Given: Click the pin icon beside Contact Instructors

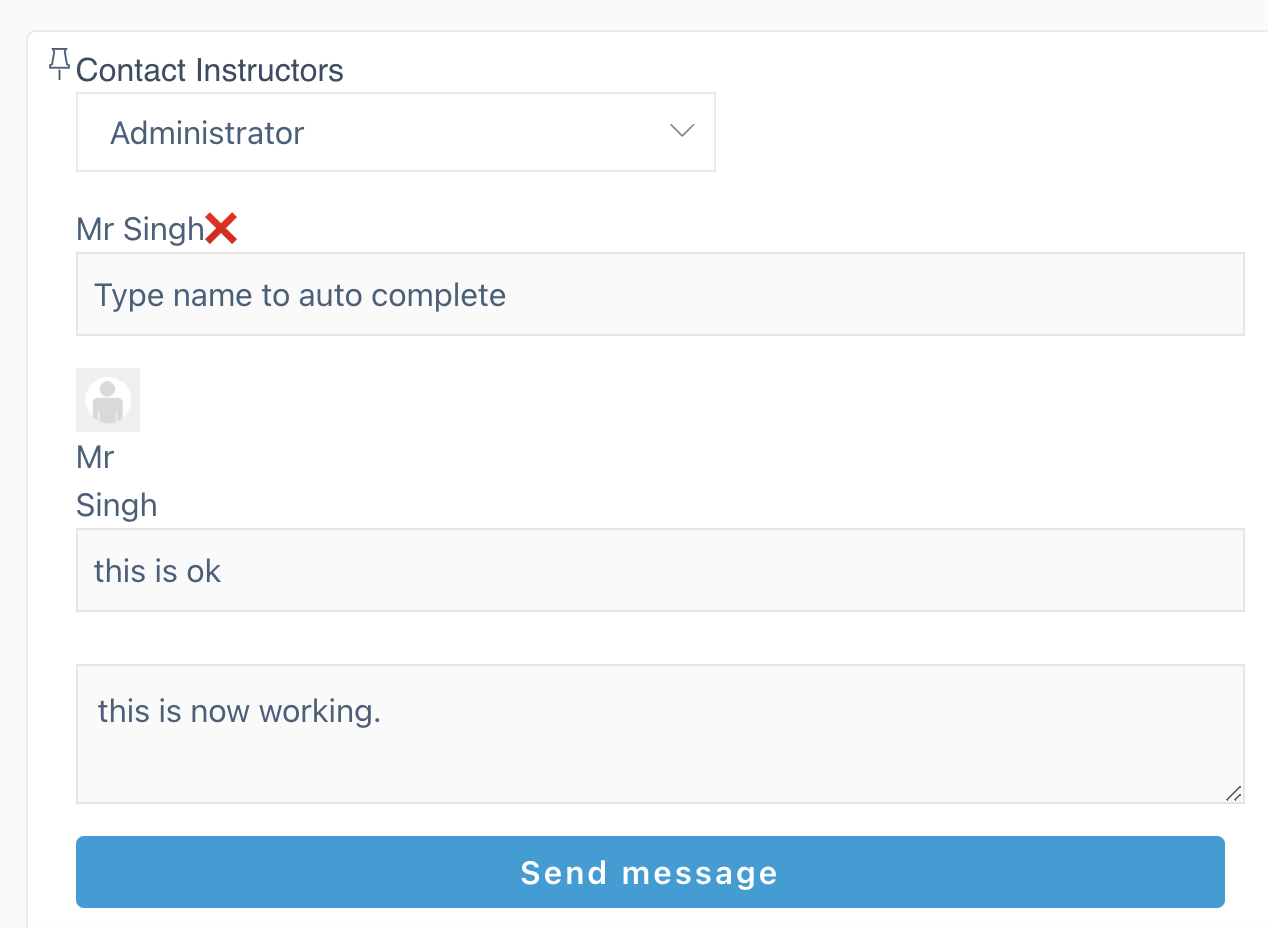Looking at the screenshot, I should pyautogui.click(x=60, y=65).
